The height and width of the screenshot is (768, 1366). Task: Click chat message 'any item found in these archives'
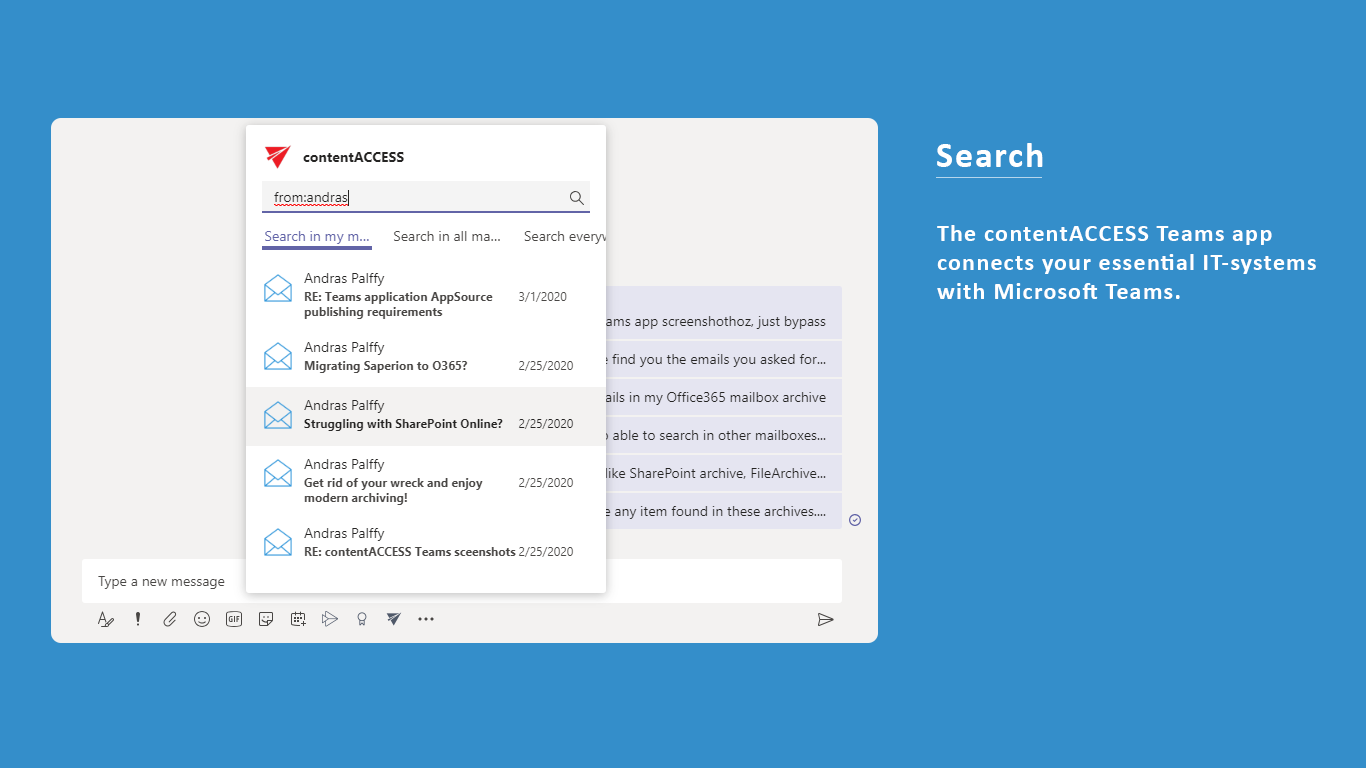click(724, 511)
